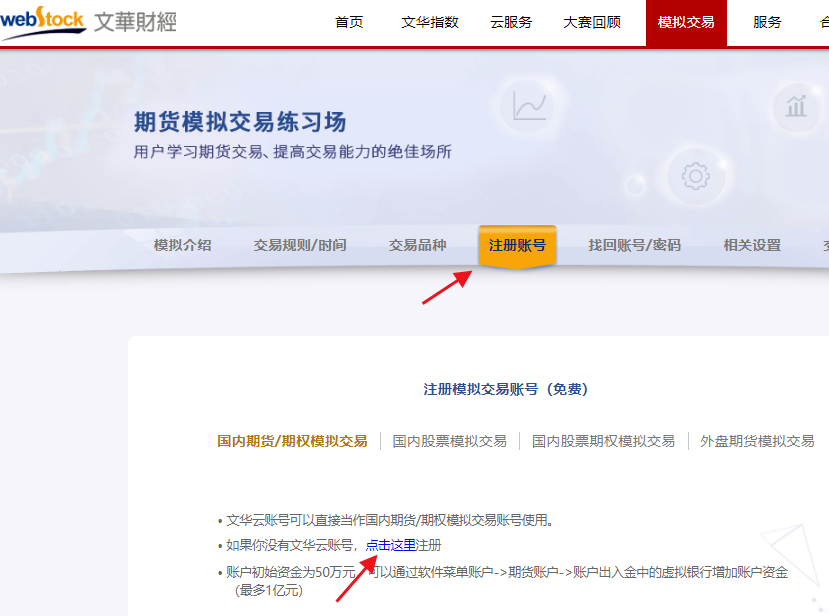Image resolution: width=829 pixels, height=616 pixels.
Task: Open the 大赛回顾 menu item
Action: click(x=592, y=21)
